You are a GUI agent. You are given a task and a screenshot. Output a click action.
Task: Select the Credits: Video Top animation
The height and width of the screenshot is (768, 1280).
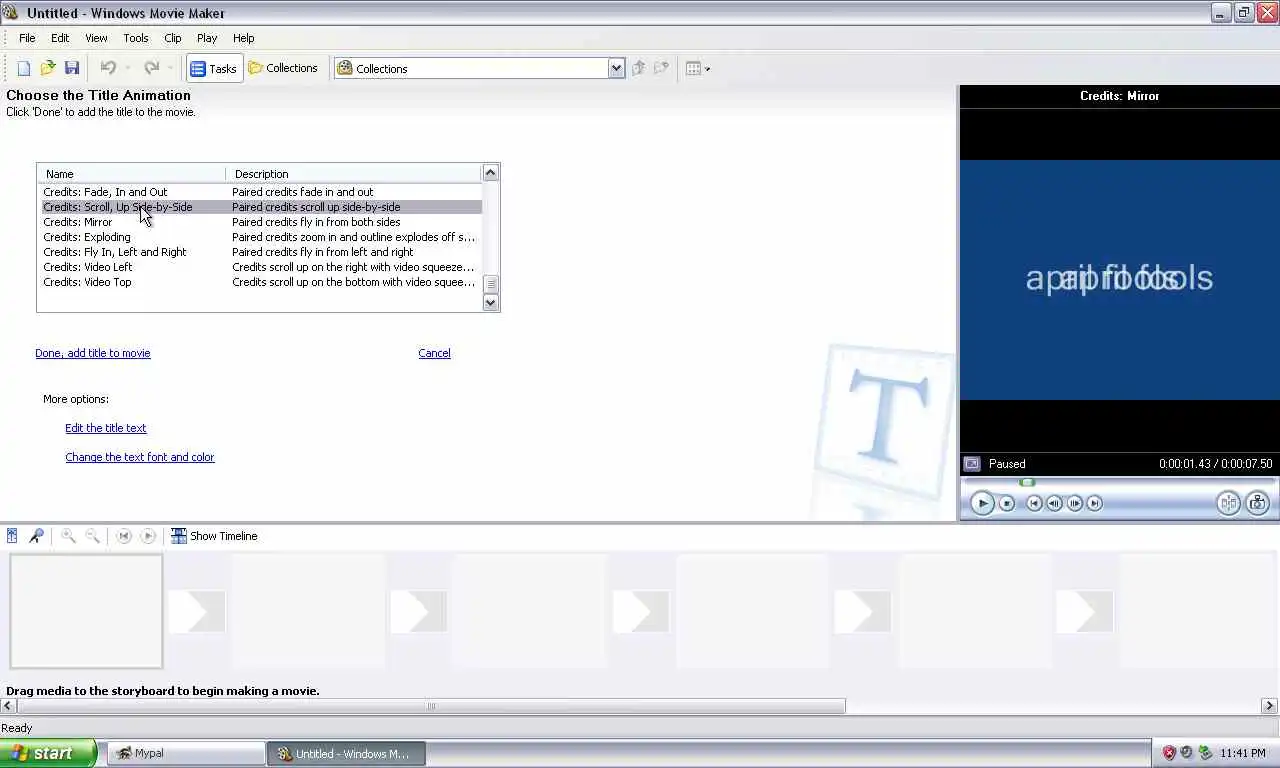point(260,282)
